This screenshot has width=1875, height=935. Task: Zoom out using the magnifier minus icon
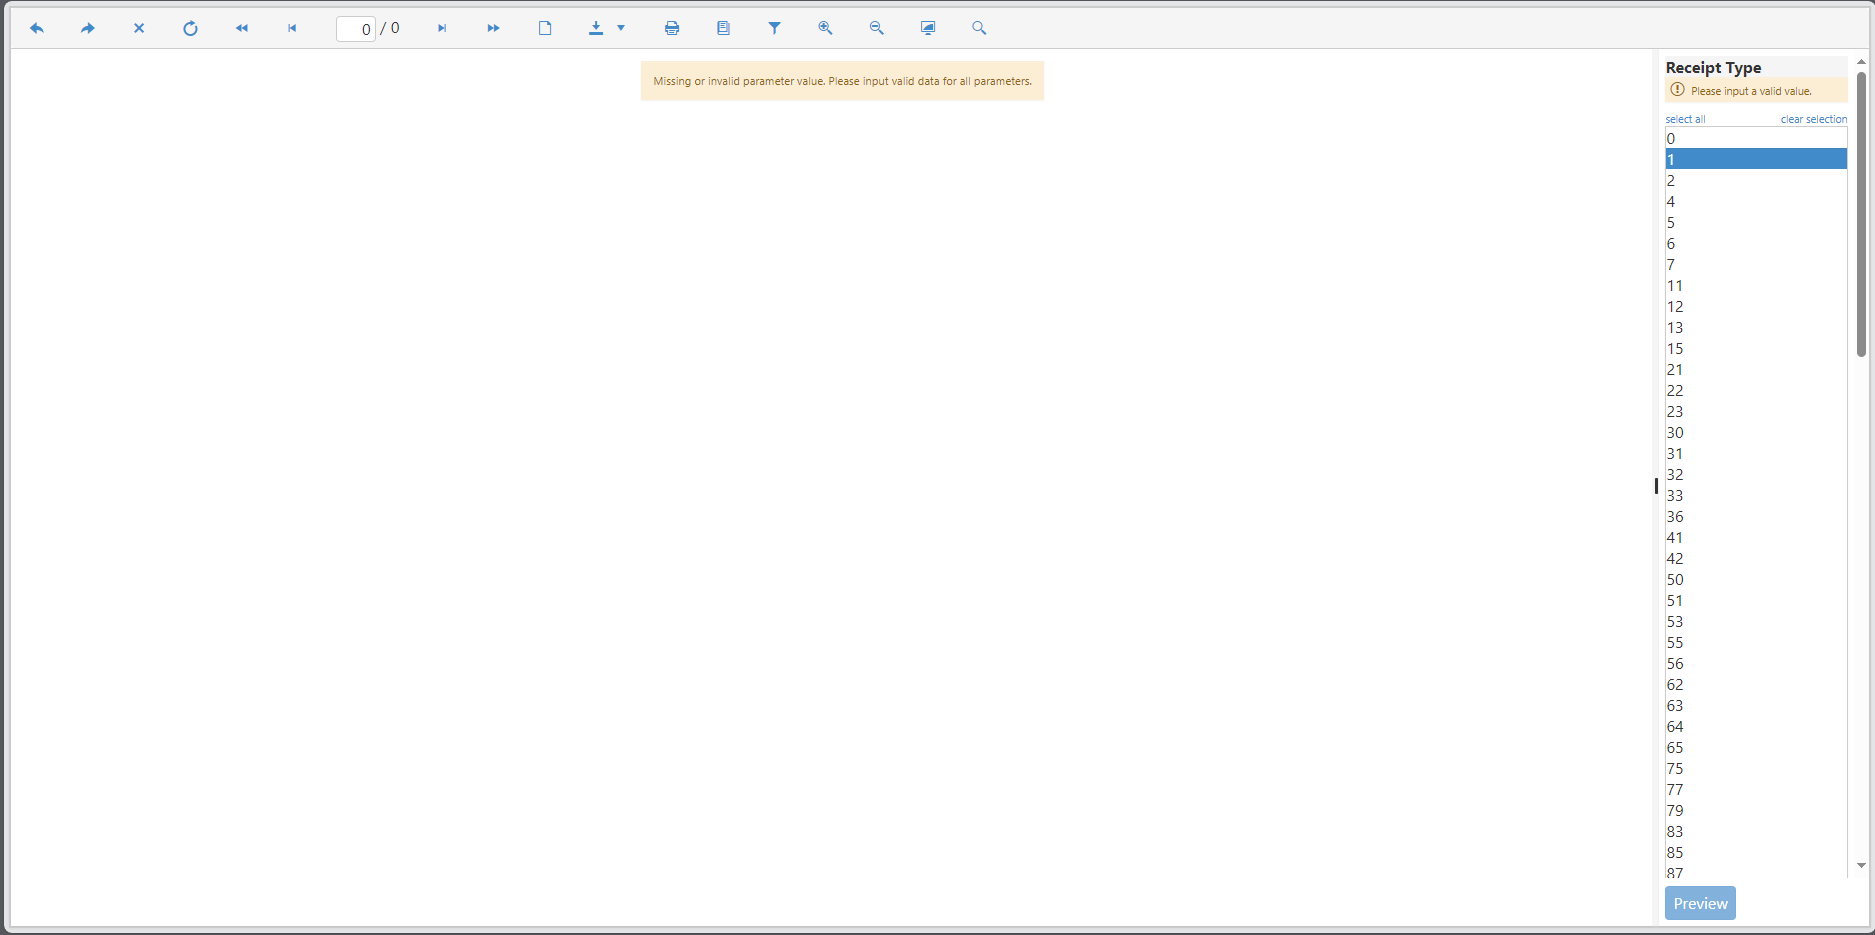pos(876,28)
